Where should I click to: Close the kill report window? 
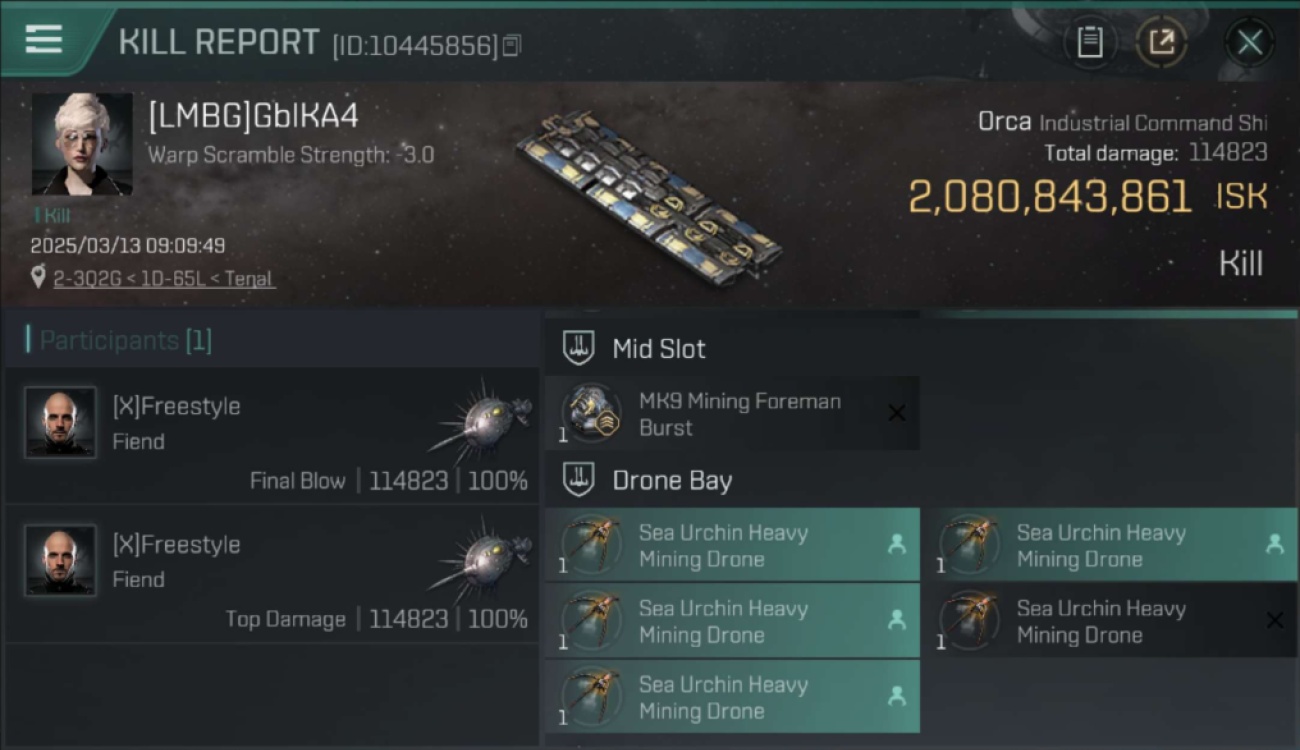(x=1249, y=42)
